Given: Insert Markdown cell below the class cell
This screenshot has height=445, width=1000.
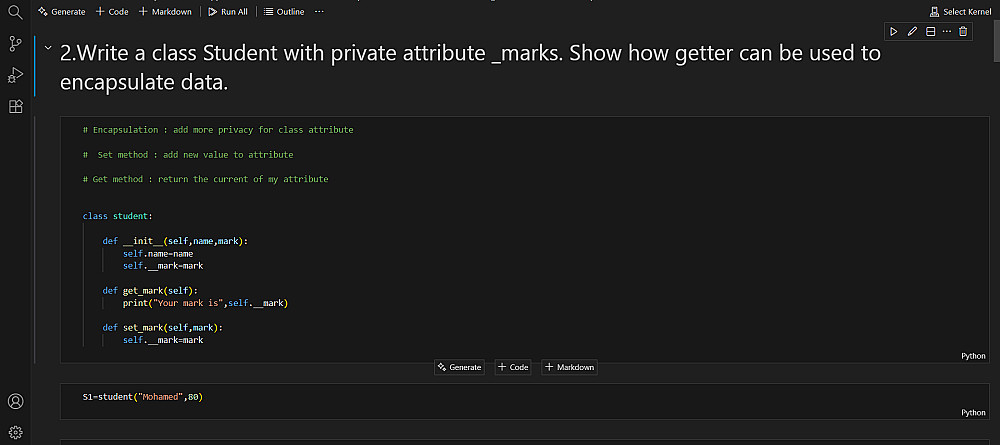Looking at the screenshot, I should pyautogui.click(x=569, y=367).
